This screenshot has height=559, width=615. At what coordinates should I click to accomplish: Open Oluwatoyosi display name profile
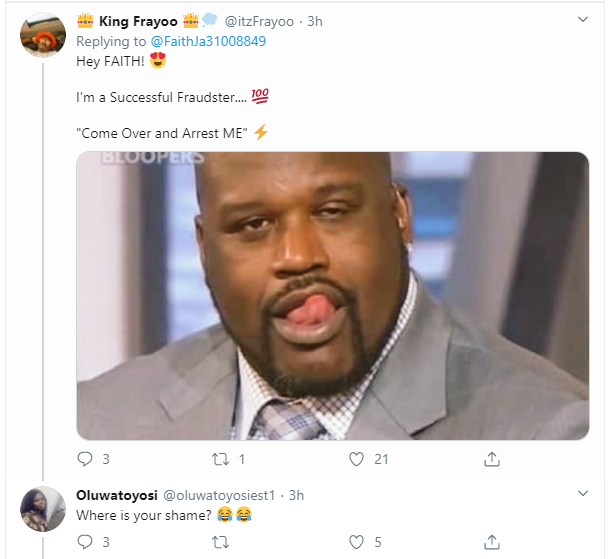tap(116, 494)
